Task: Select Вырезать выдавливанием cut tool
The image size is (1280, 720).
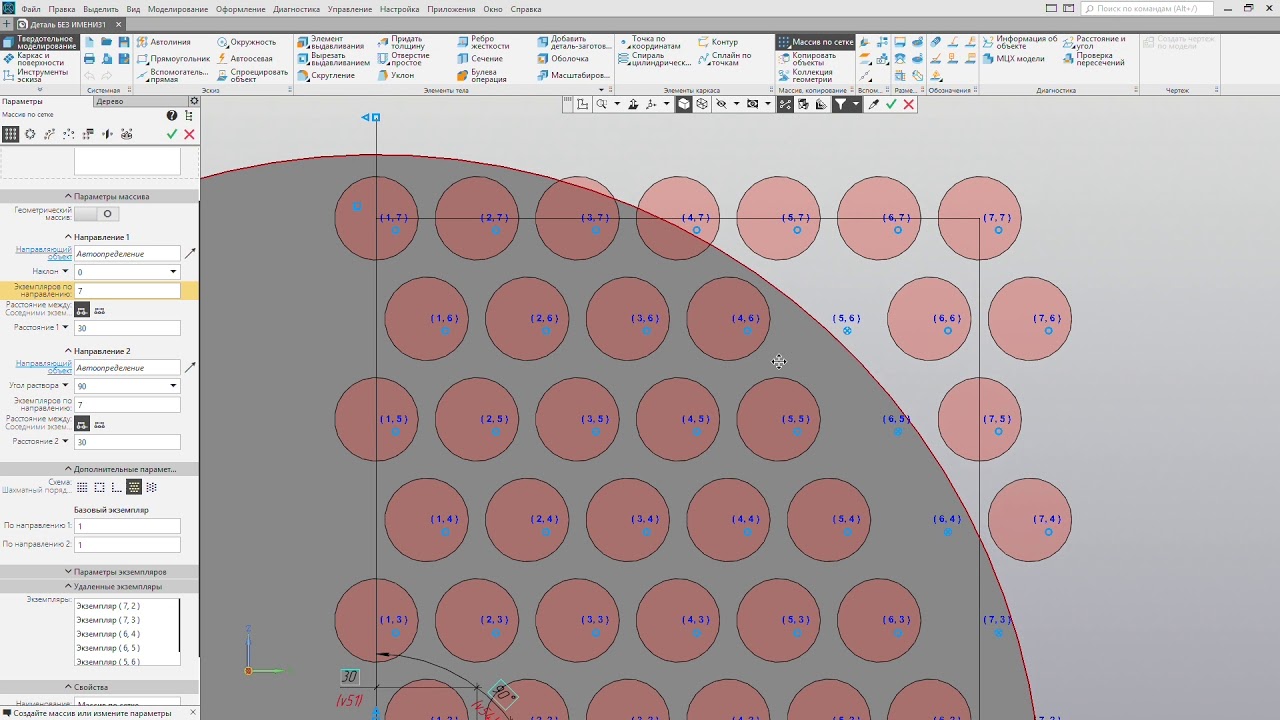Action: click(334, 59)
